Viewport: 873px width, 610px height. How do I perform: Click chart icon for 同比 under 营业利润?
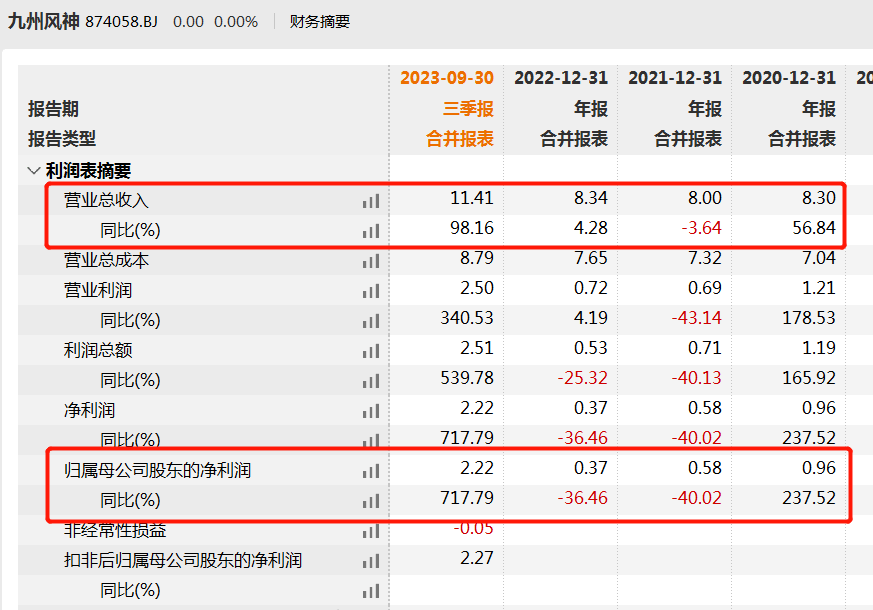[x=371, y=321]
